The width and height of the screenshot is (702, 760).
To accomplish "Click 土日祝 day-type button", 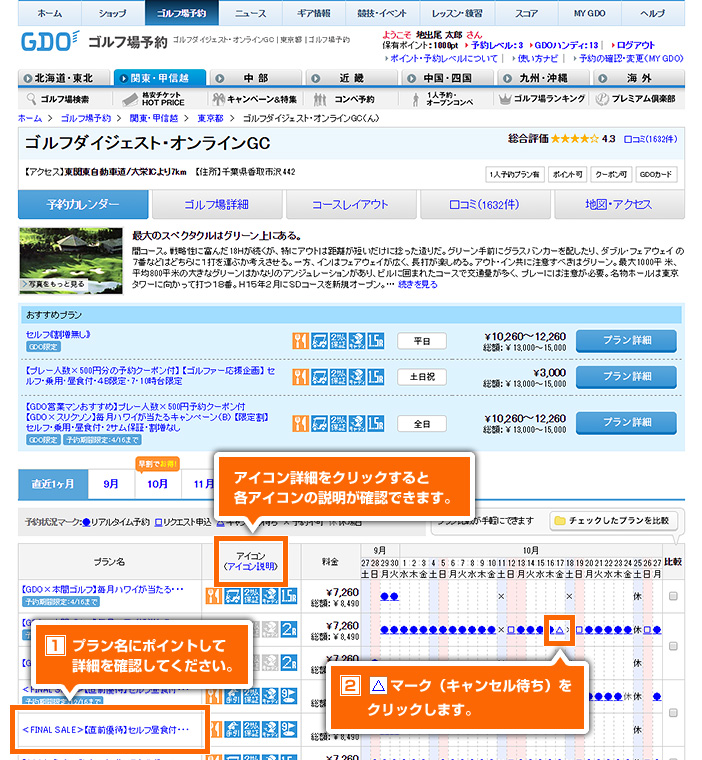I will click(x=422, y=377).
